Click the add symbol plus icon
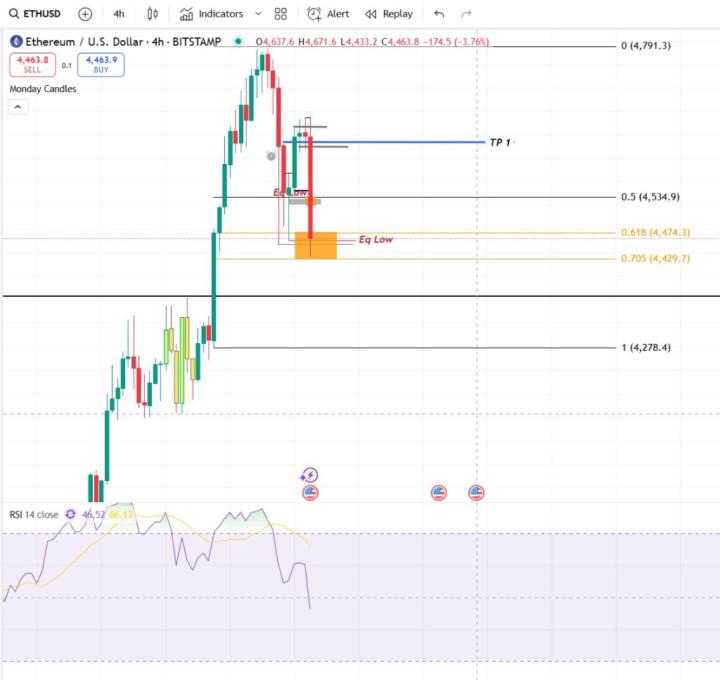The image size is (720, 680). coord(85,14)
